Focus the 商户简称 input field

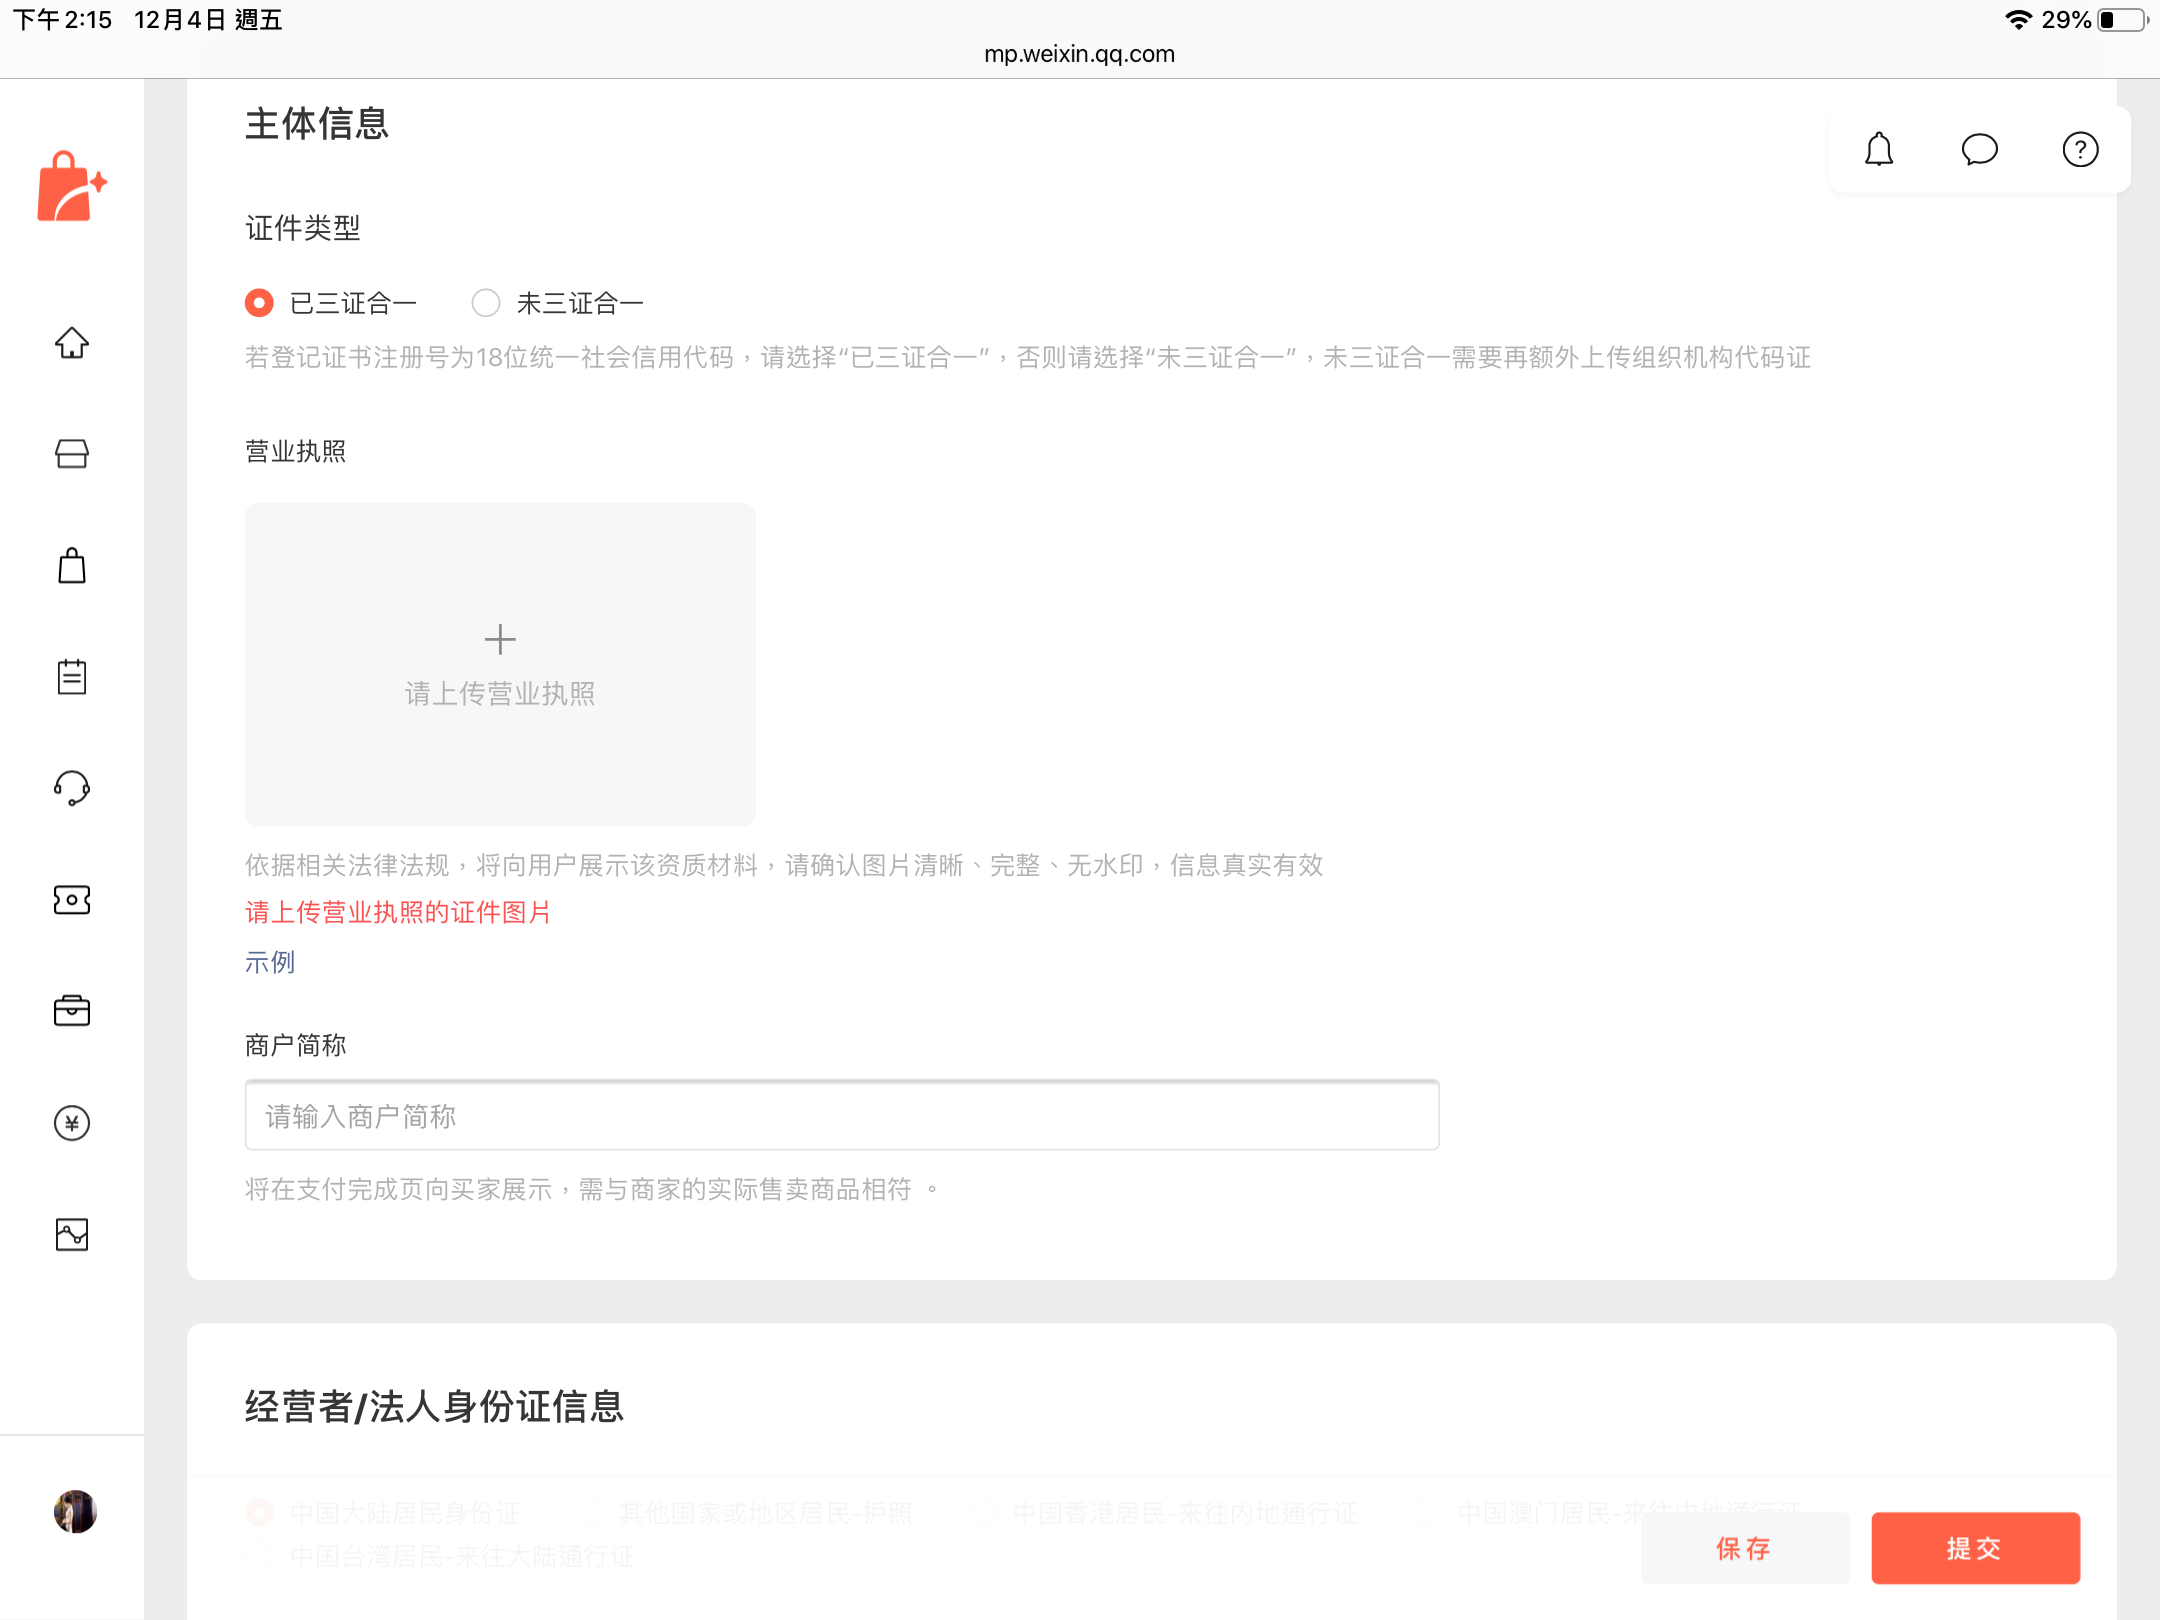[x=842, y=1116]
